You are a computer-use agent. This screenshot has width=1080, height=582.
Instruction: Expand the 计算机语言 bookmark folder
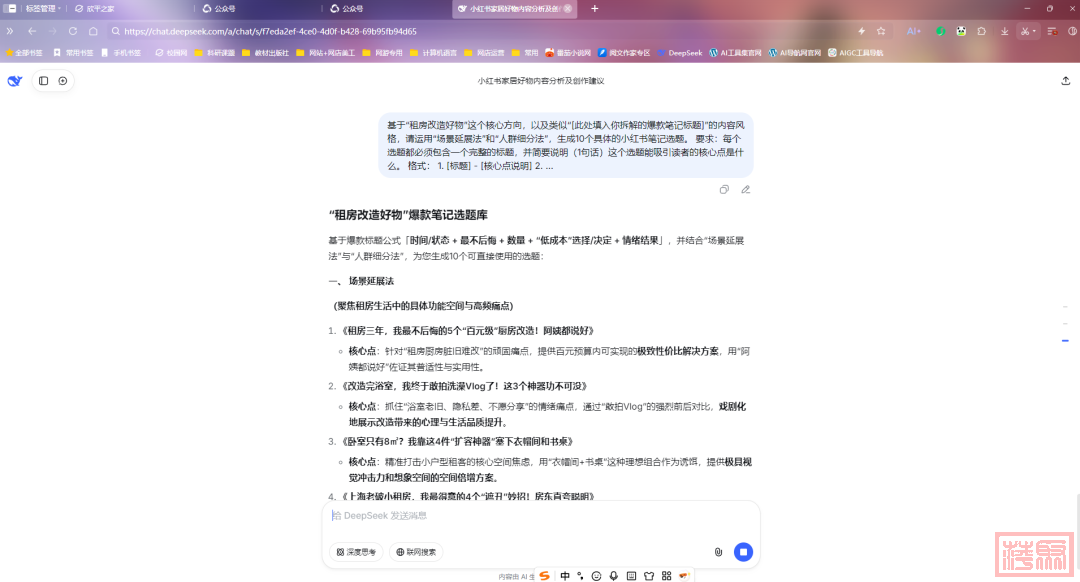pyautogui.click(x=432, y=52)
